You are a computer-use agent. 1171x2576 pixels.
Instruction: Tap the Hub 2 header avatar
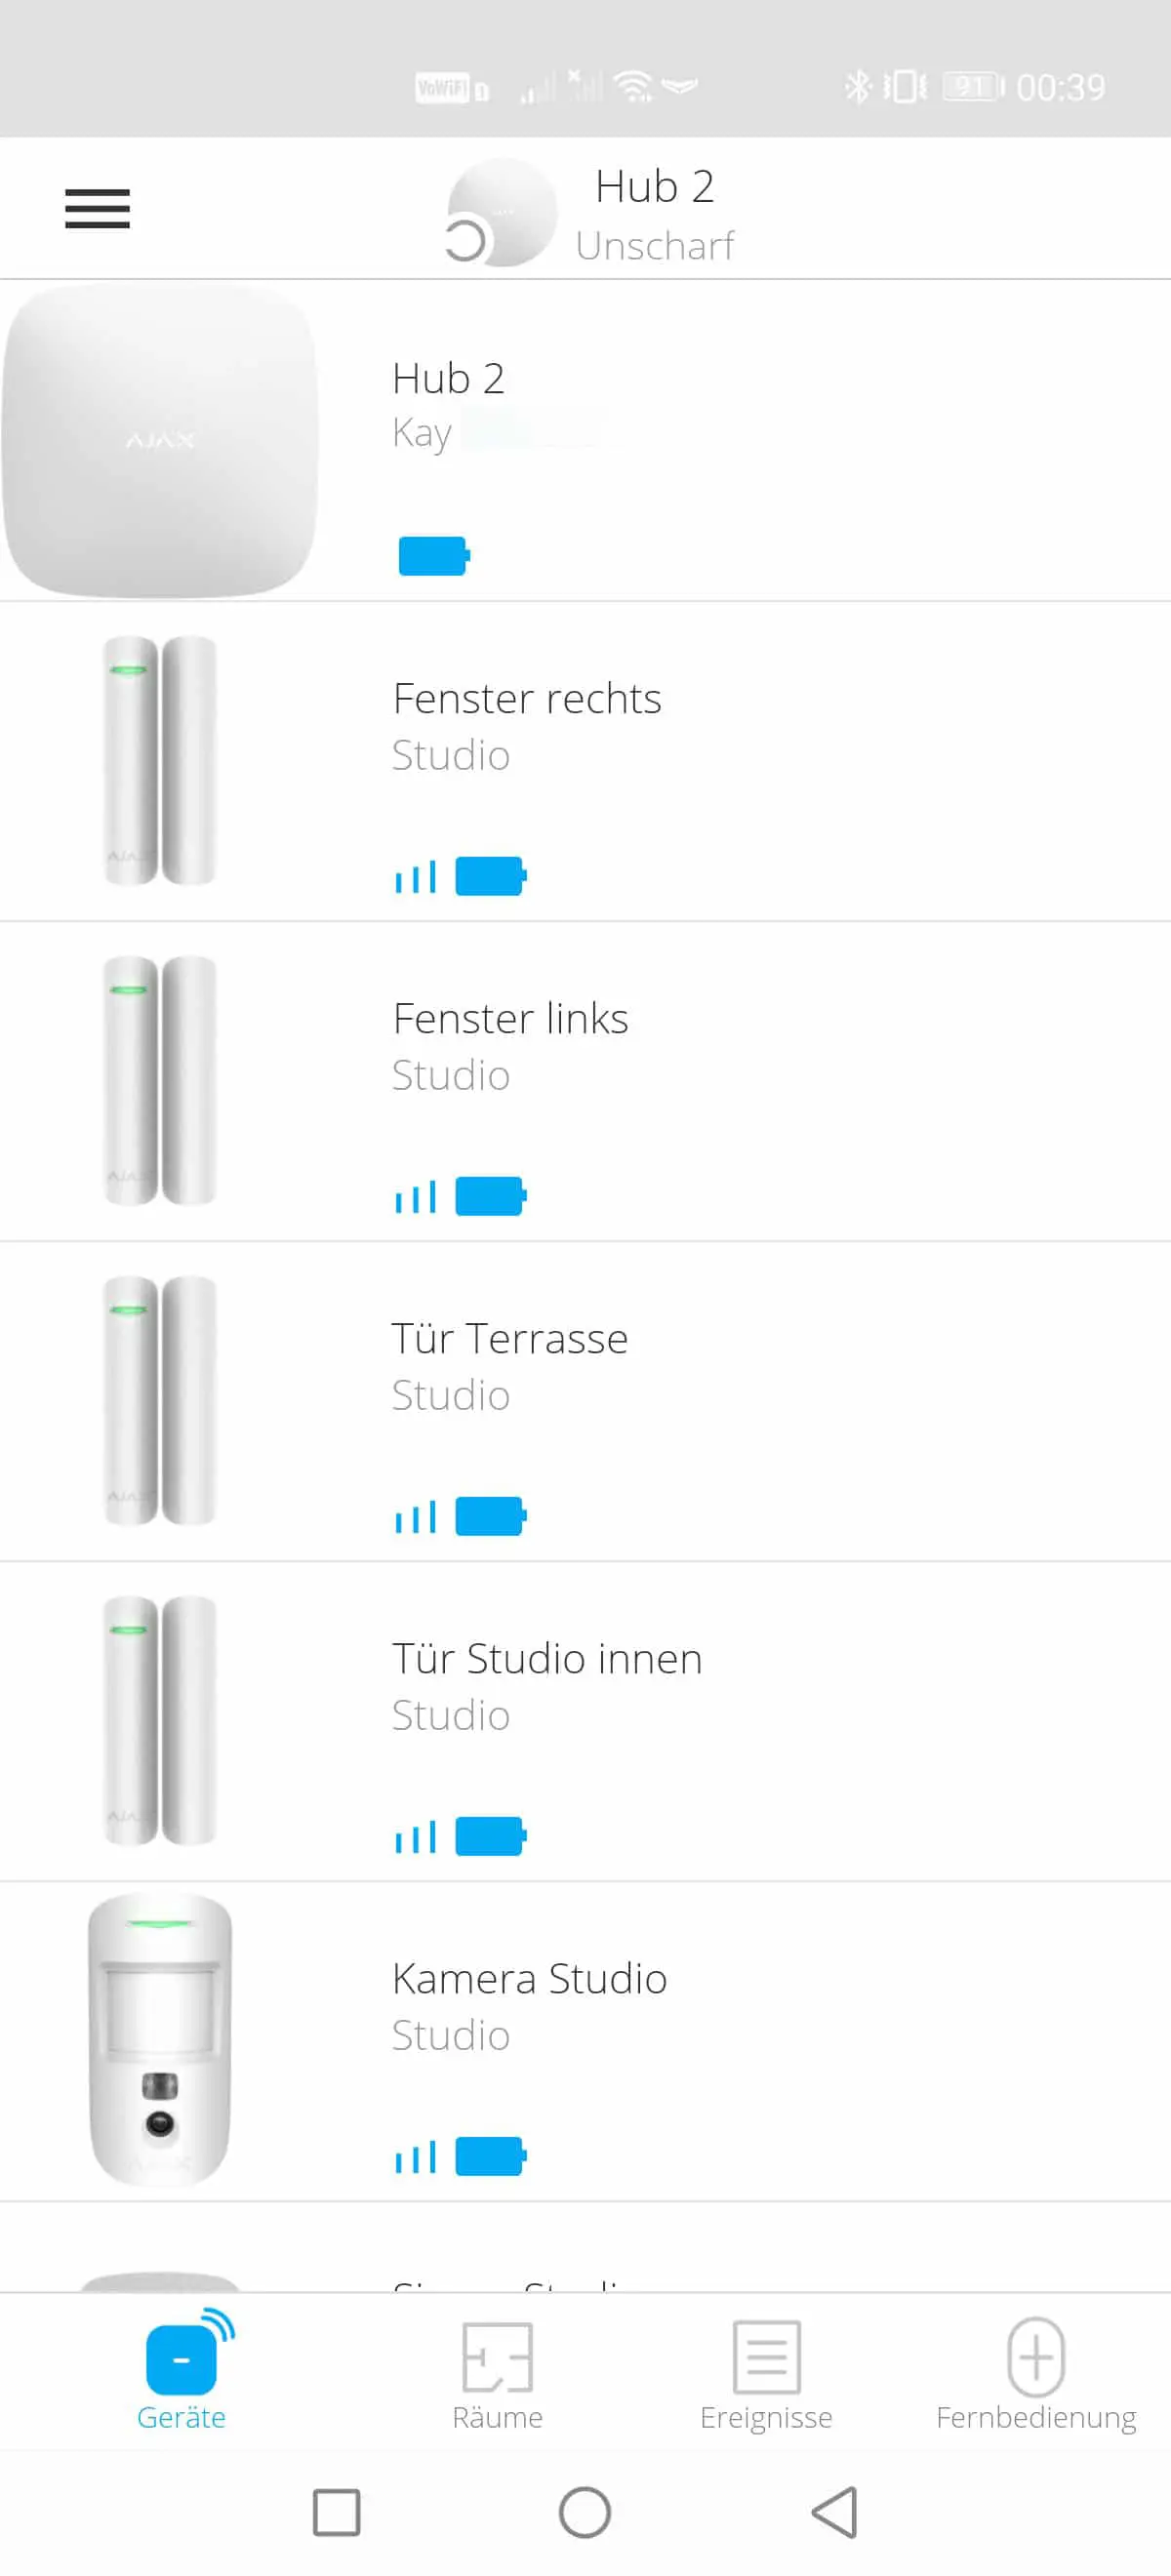pyautogui.click(x=500, y=212)
